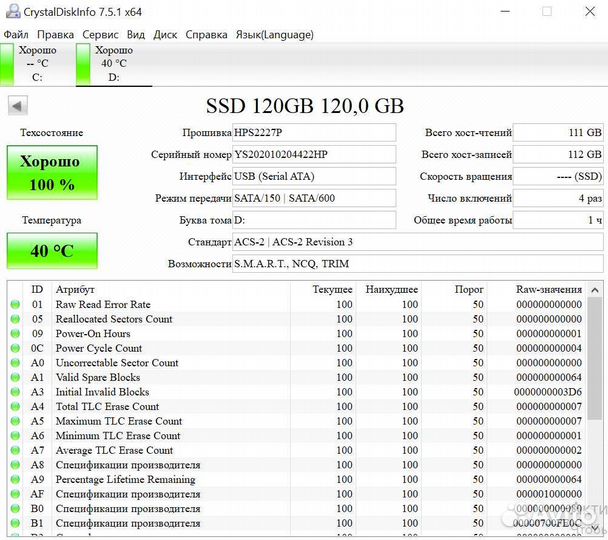This screenshot has width=608, height=540.
Task: Click the total working time value 1 ч
Action: [x=558, y=220]
